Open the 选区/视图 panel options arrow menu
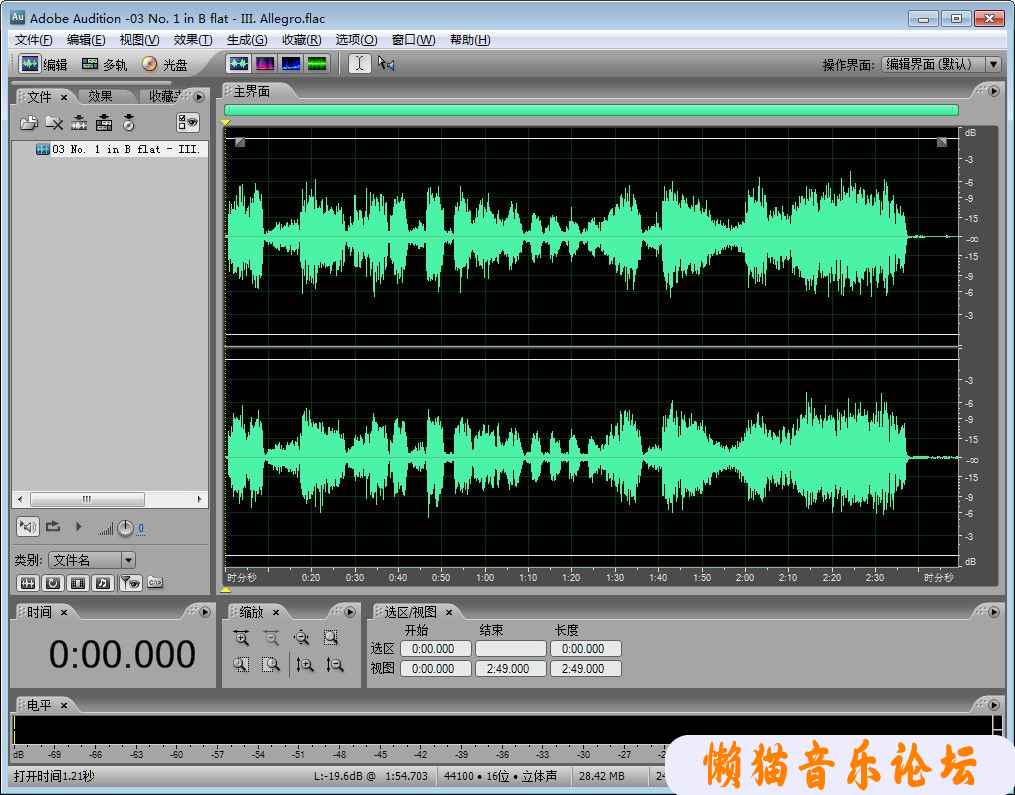 click(994, 612)
